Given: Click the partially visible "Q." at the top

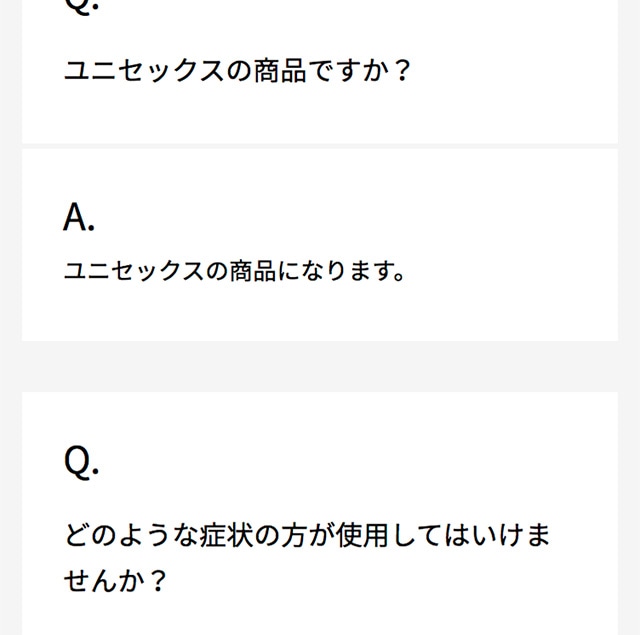Looking at the screenshot, I should coord(81,5).
